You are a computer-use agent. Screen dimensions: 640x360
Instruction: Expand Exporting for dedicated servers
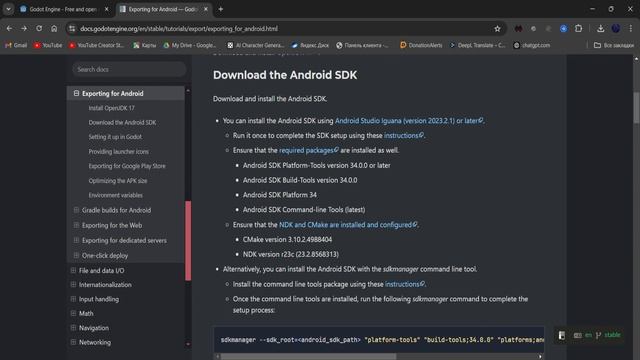coord(76,240)
